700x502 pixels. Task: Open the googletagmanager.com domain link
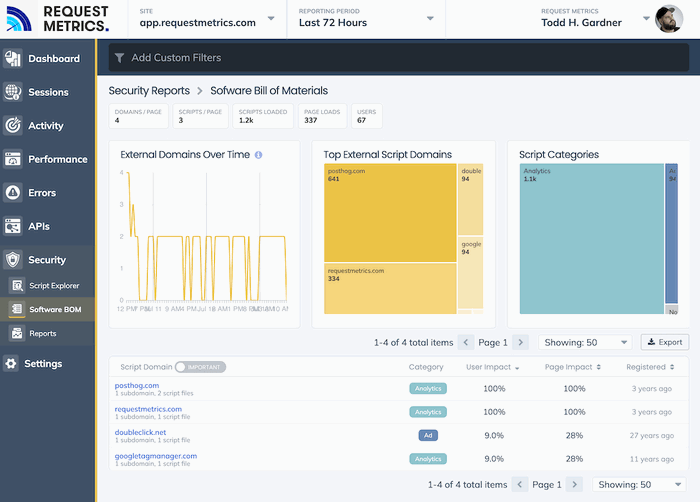[156, 456]
